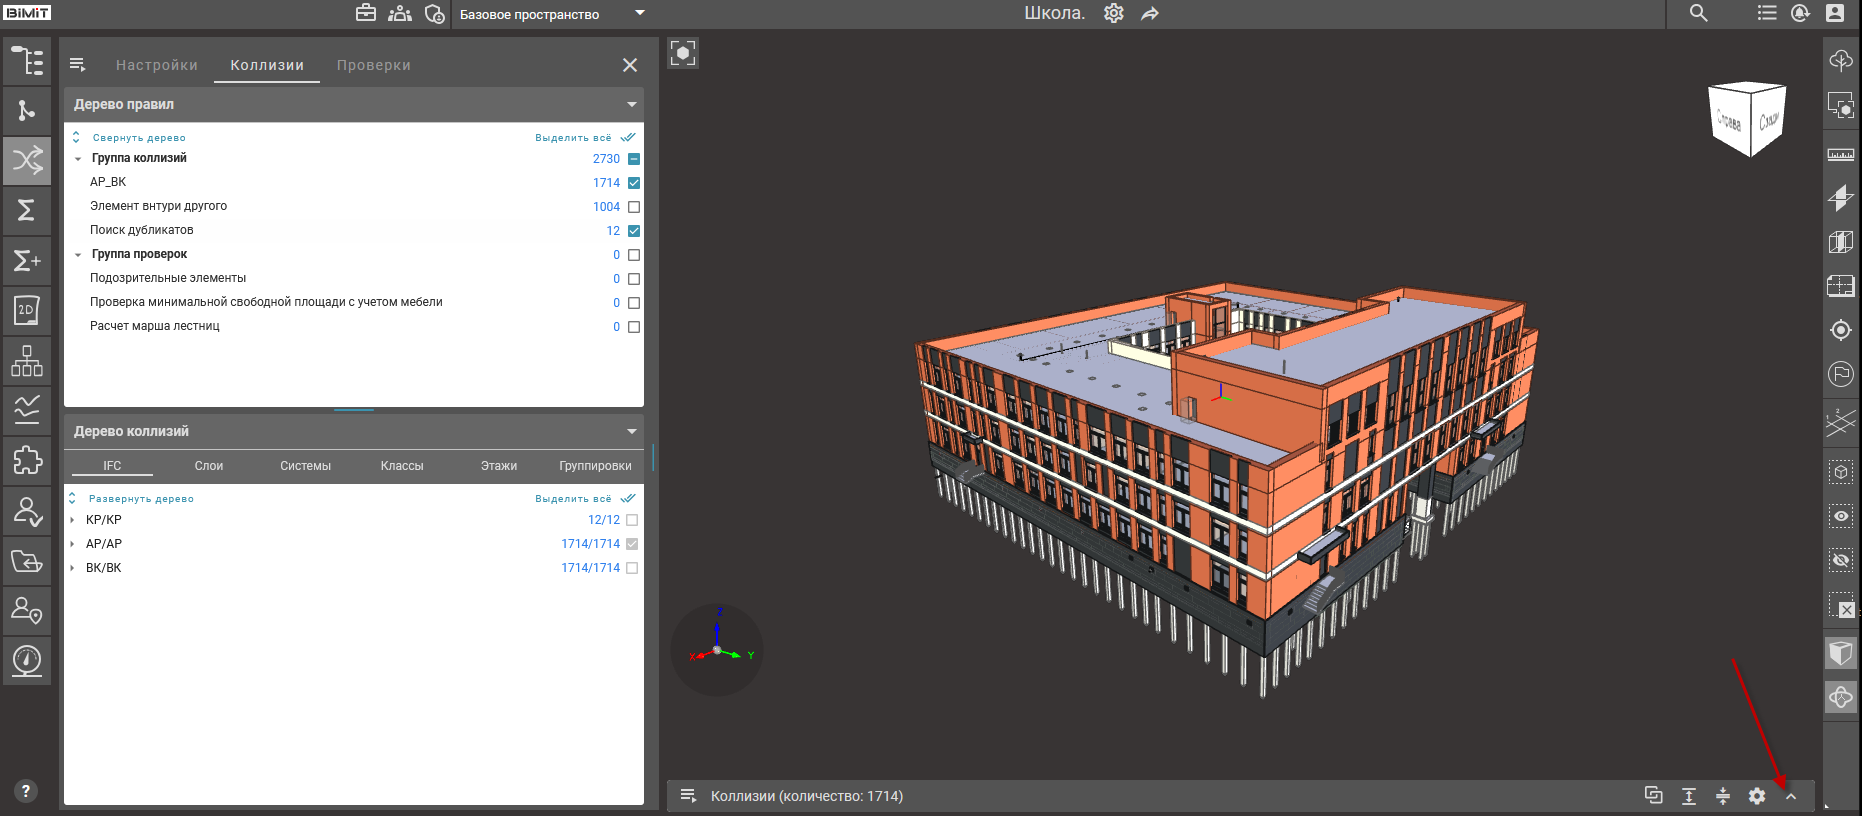Viewport: 1862px width, 816px height.
Task: Uncheck the AP_BK rule checkbox
Action: [634, 183]
